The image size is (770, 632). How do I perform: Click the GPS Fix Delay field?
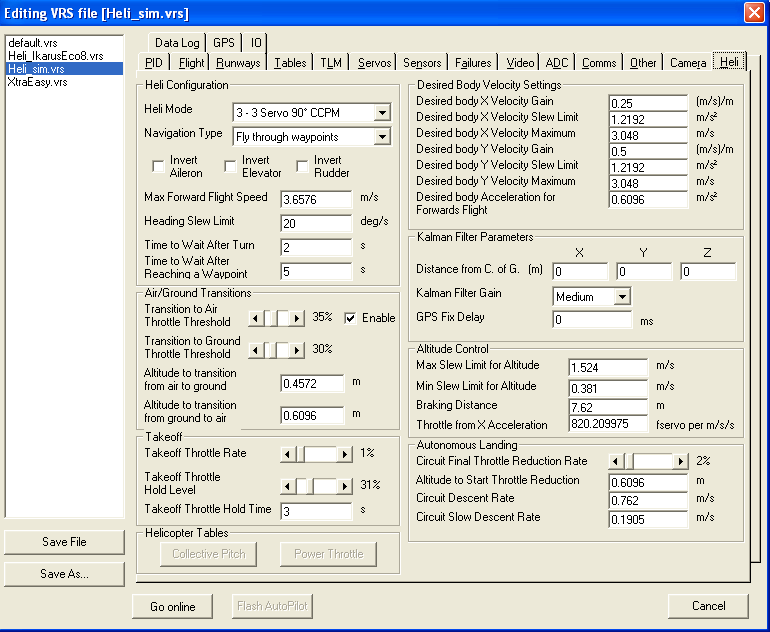point(592,320)
